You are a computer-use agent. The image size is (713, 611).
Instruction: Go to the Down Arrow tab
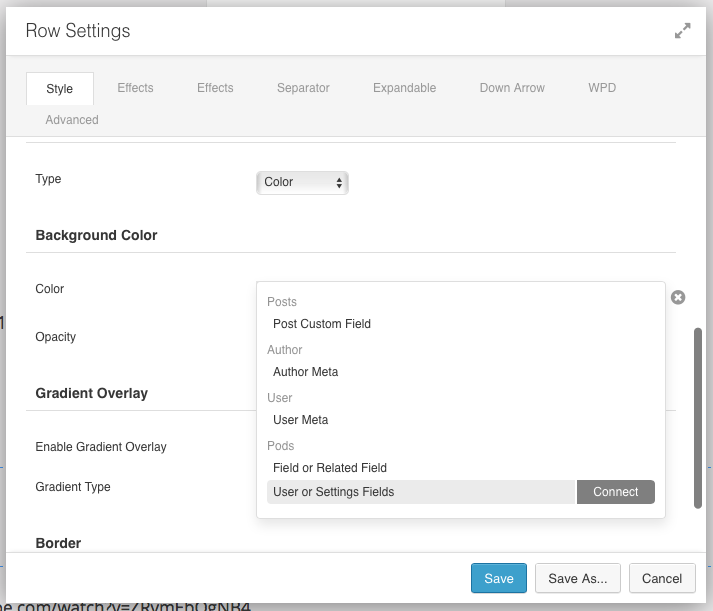512,88
